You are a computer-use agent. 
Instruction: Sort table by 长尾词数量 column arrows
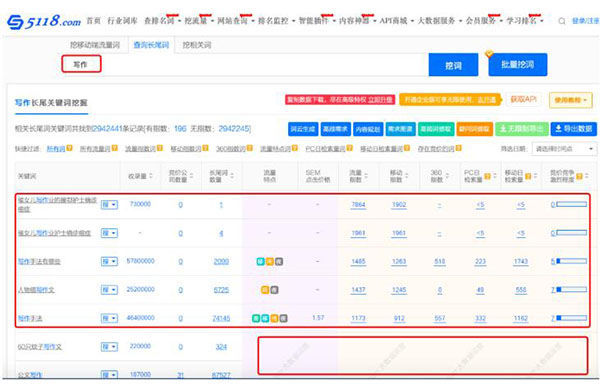click(x=232, y=176)
